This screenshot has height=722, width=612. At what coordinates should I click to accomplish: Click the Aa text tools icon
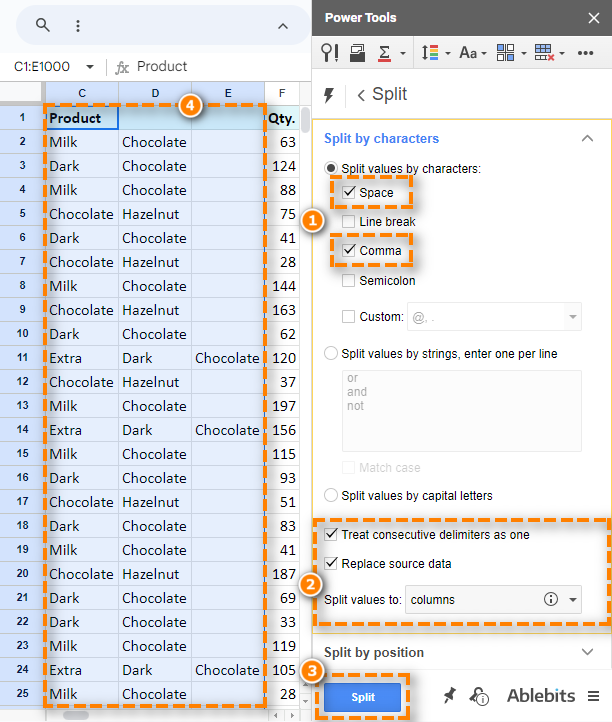click(x=468, y=53)
